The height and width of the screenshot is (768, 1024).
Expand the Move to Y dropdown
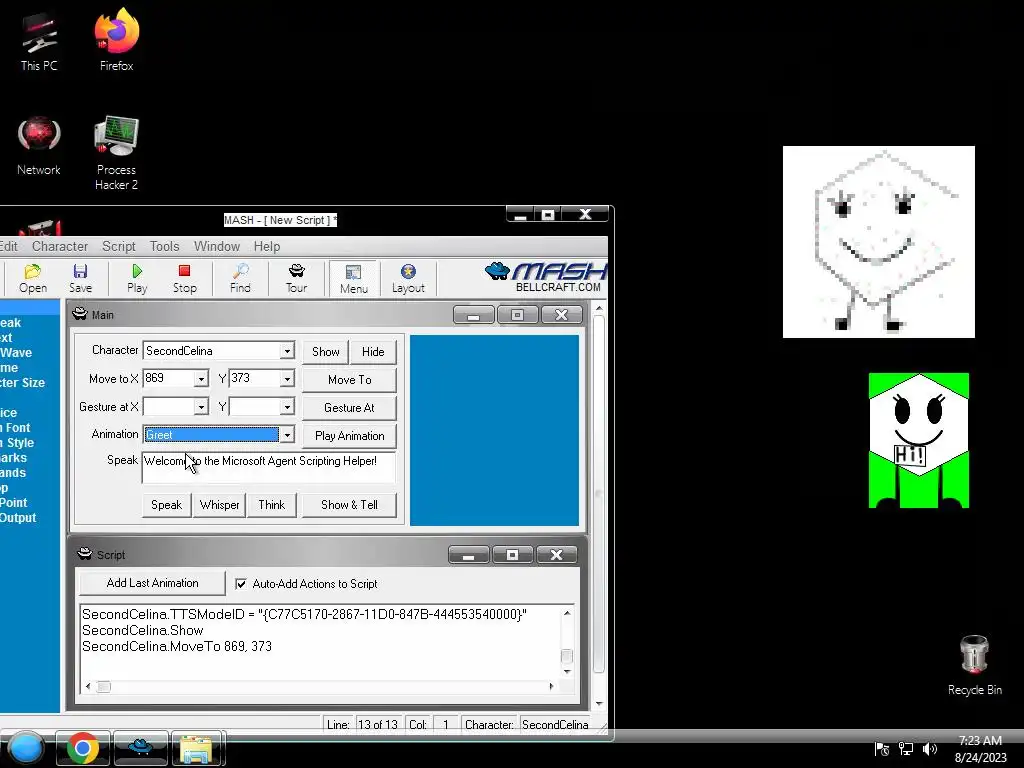pyautogui.click(x=287, y=379)
